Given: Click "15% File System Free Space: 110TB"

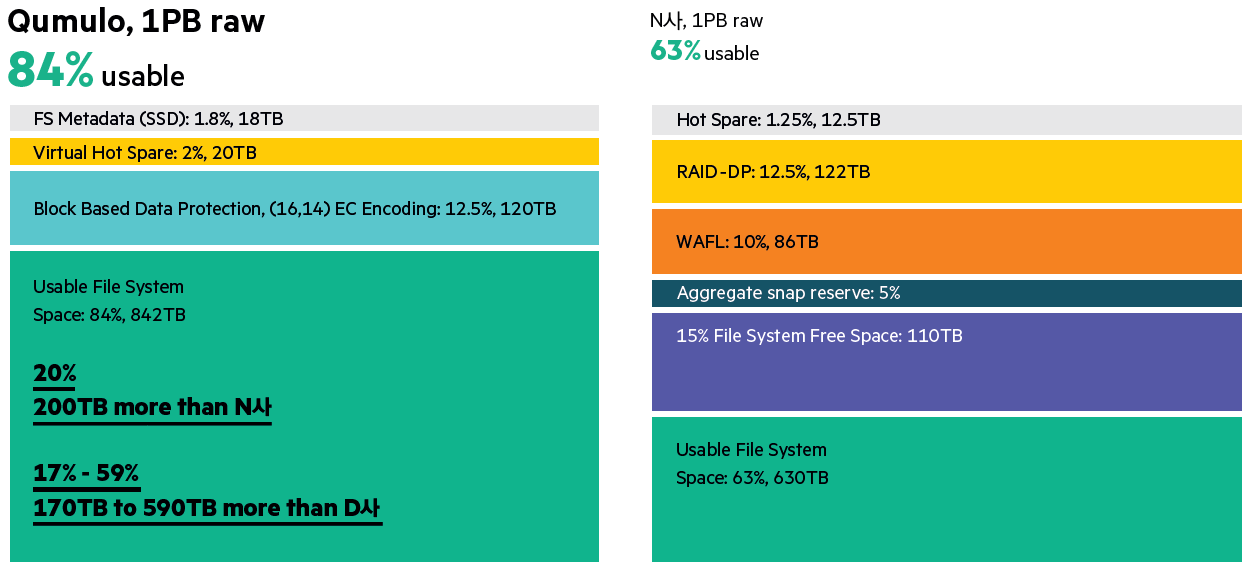Looking at the screenshot, I should pyautogui.click(x=947, y=361).
